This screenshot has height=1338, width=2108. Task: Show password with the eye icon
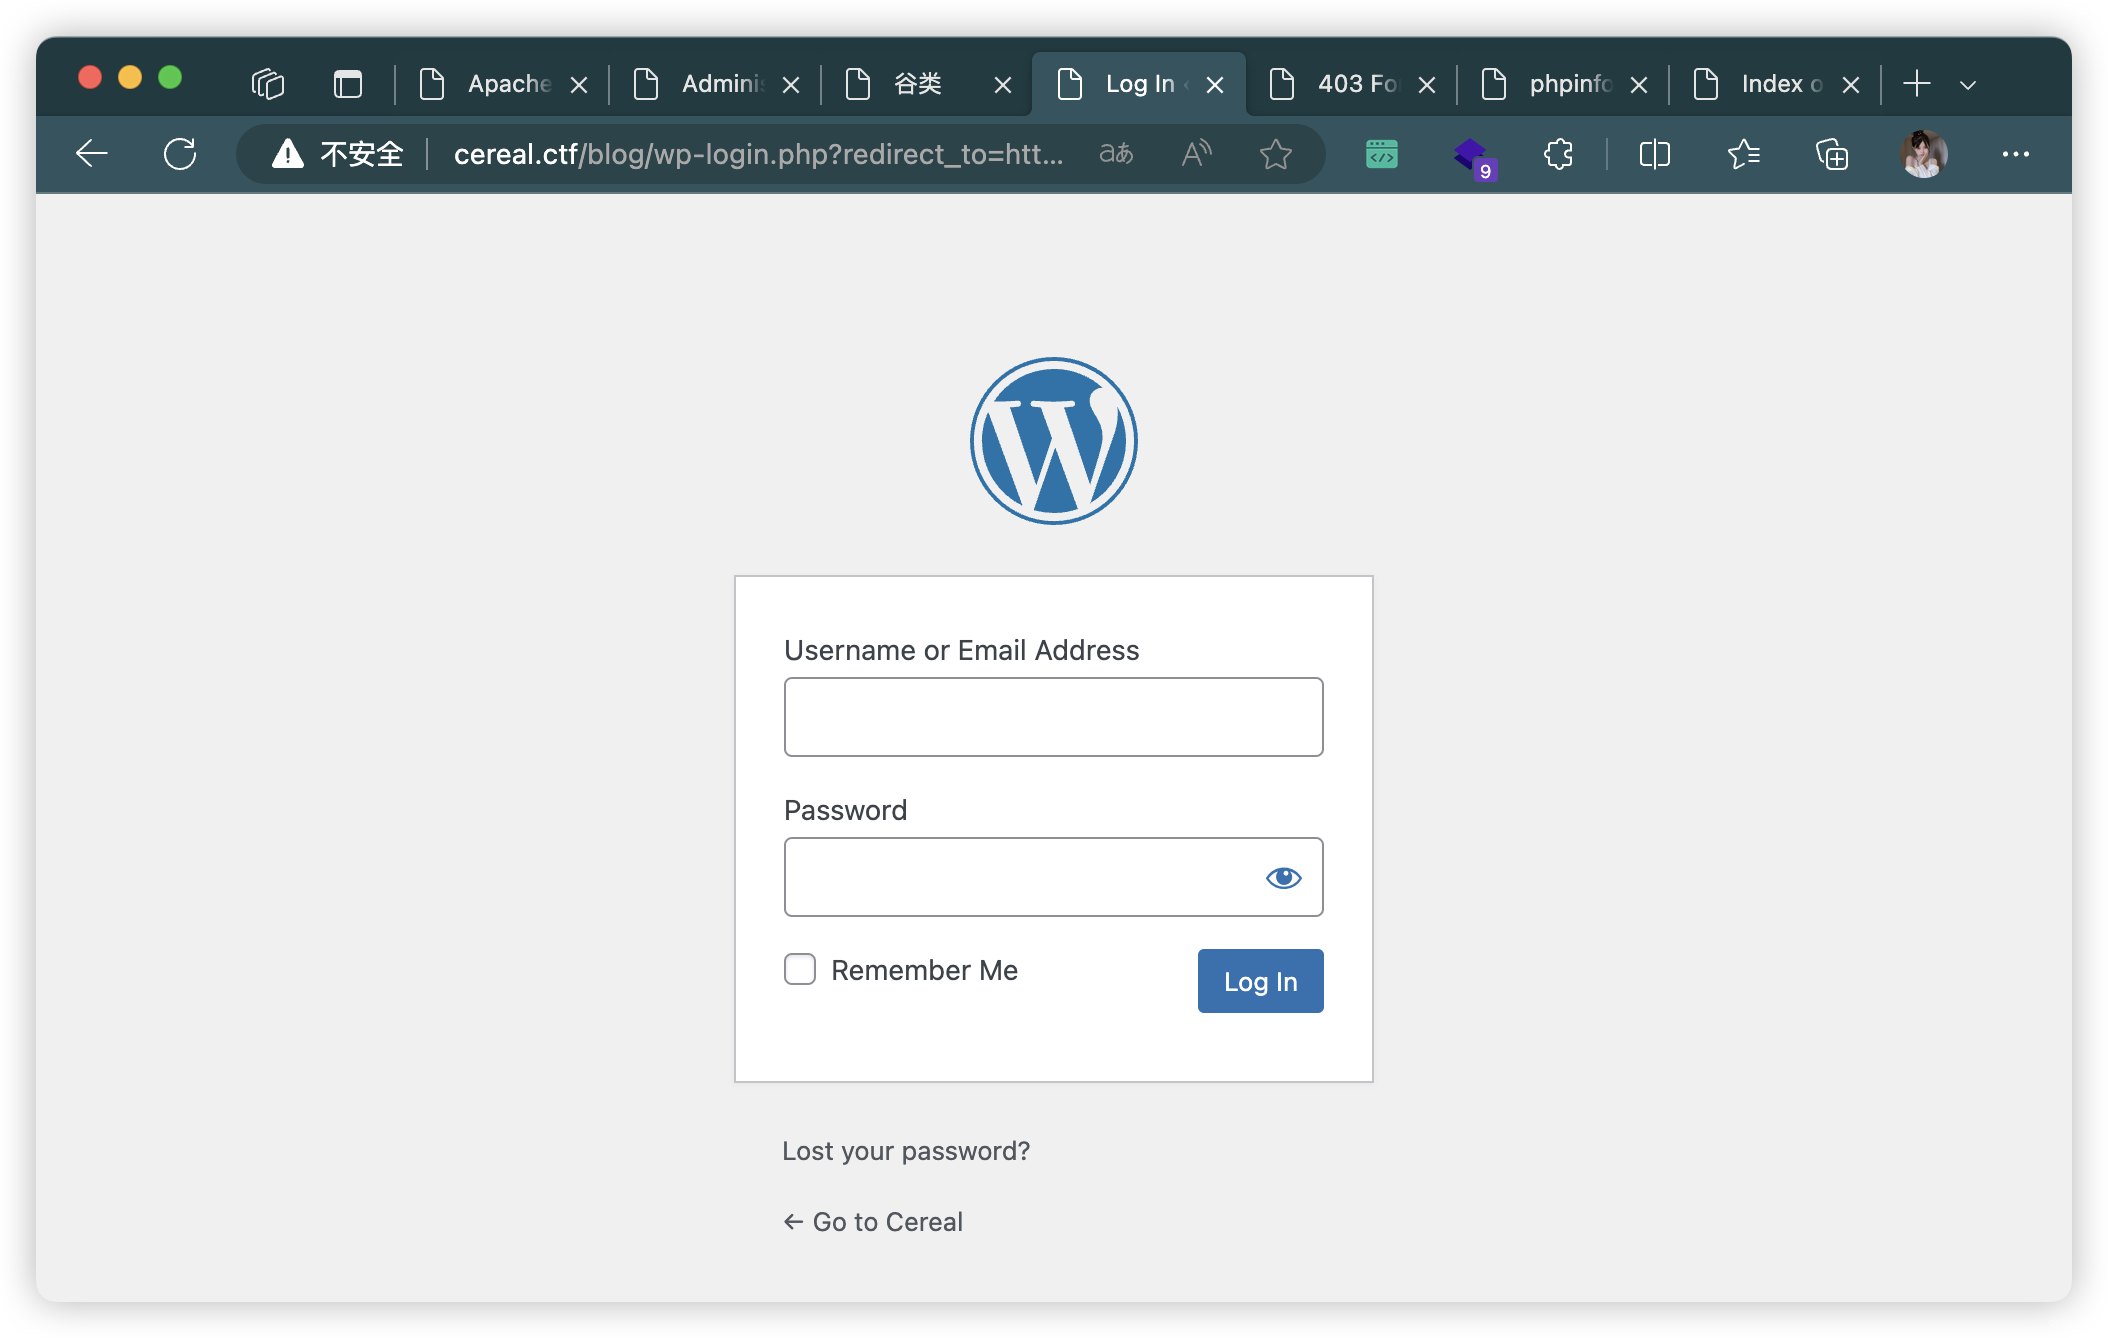(x=1283, y=878)
